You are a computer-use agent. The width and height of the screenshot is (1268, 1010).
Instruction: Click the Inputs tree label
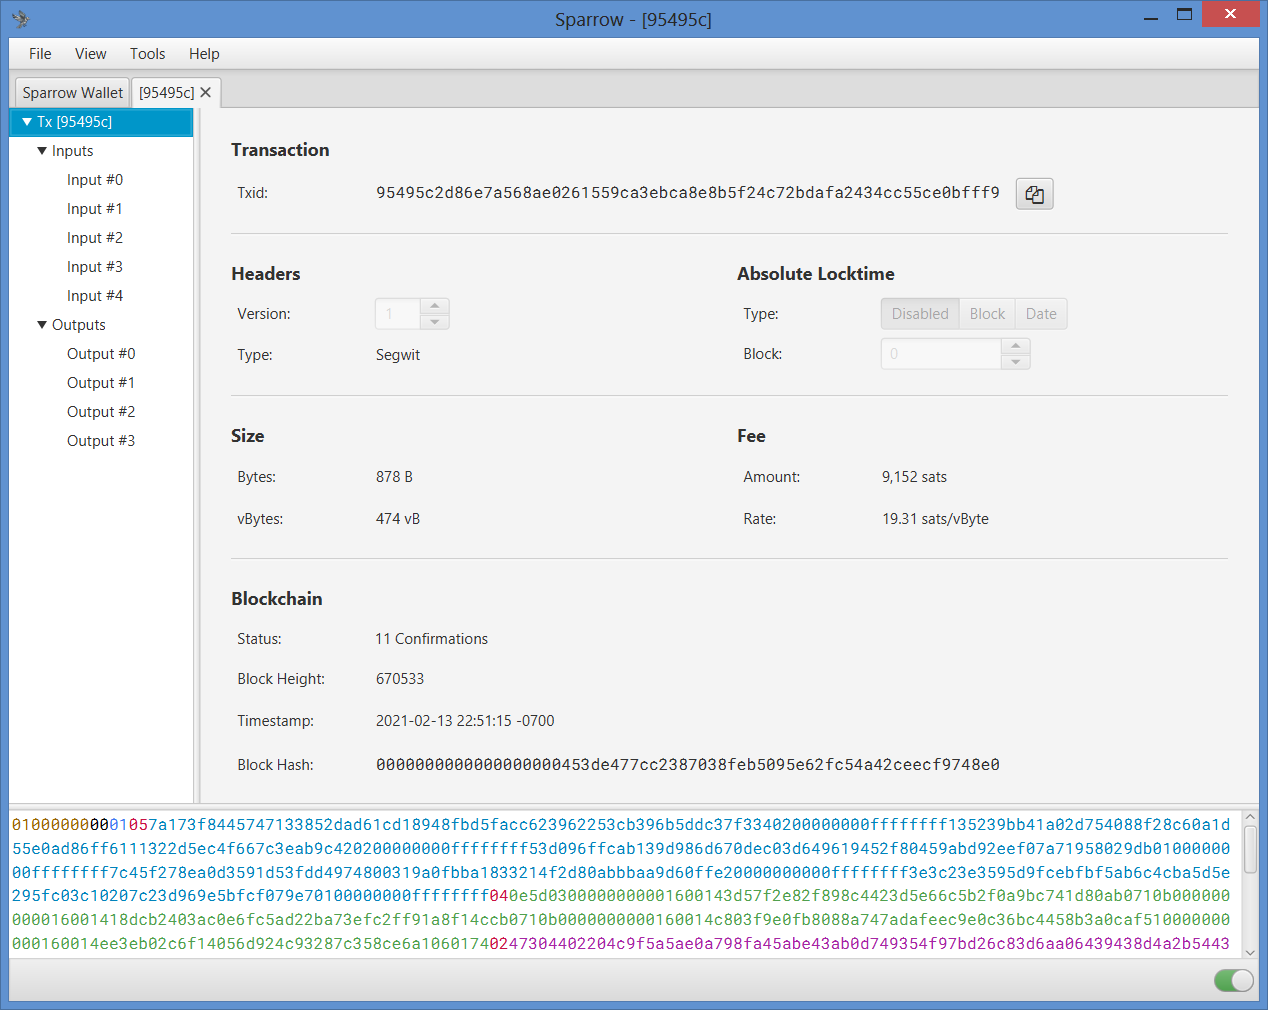tap(72, 151)
